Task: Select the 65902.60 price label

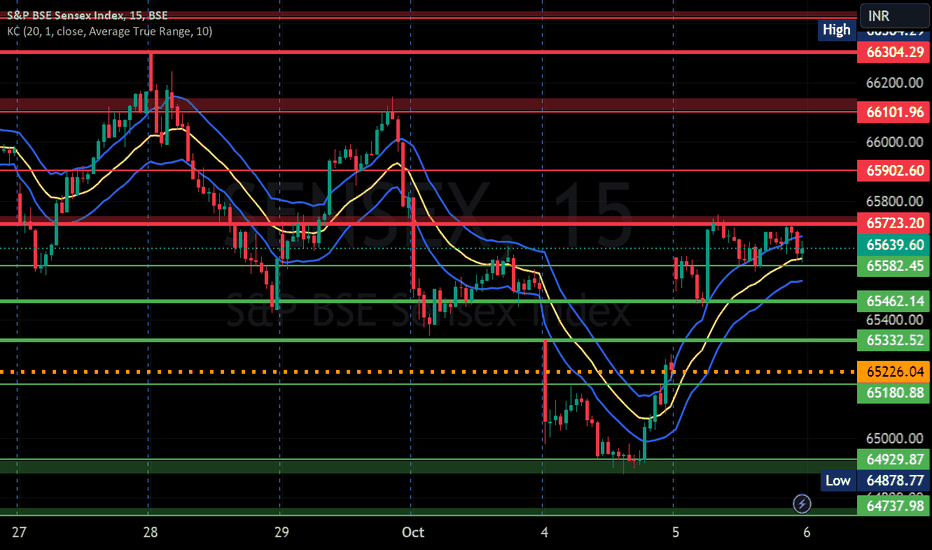Action: (895, 171)
